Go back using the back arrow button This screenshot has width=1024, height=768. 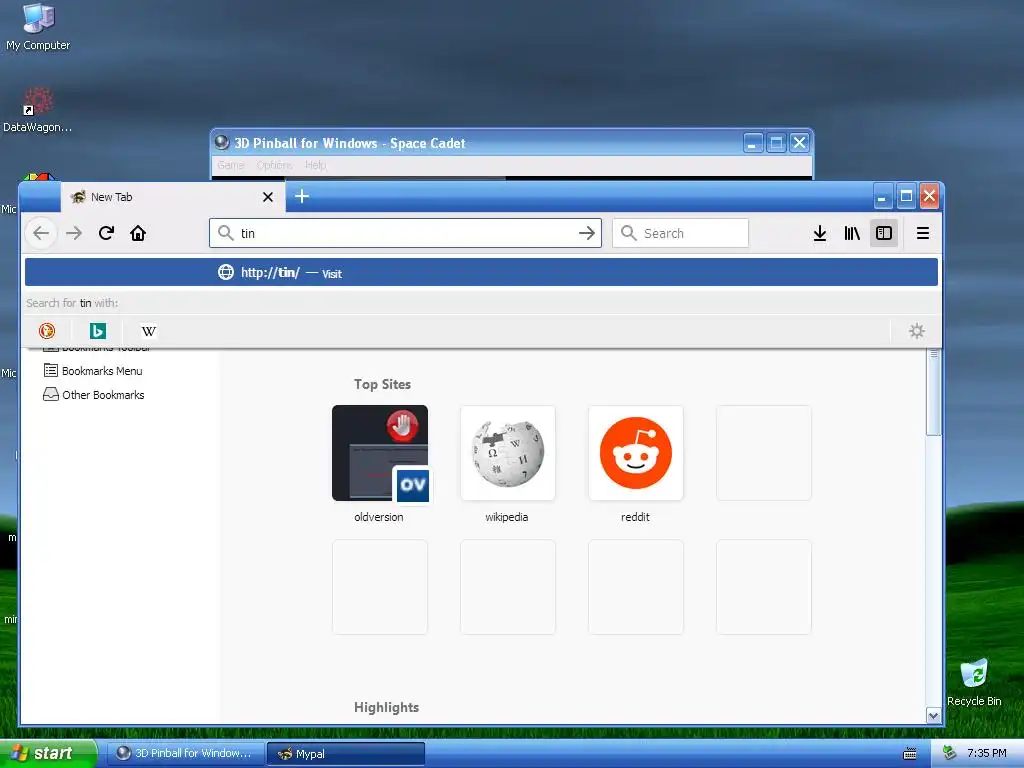(41, 233)
